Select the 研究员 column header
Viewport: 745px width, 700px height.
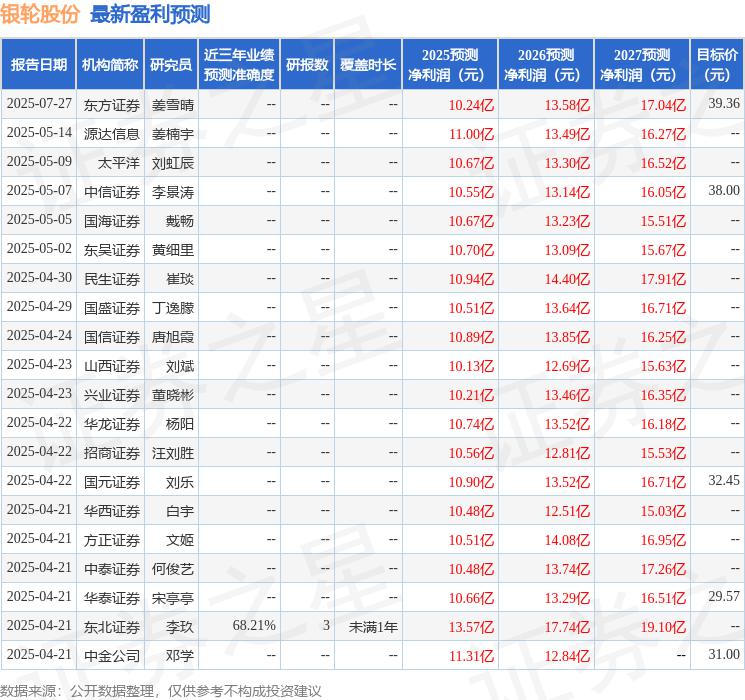click(x=171, y=65)
